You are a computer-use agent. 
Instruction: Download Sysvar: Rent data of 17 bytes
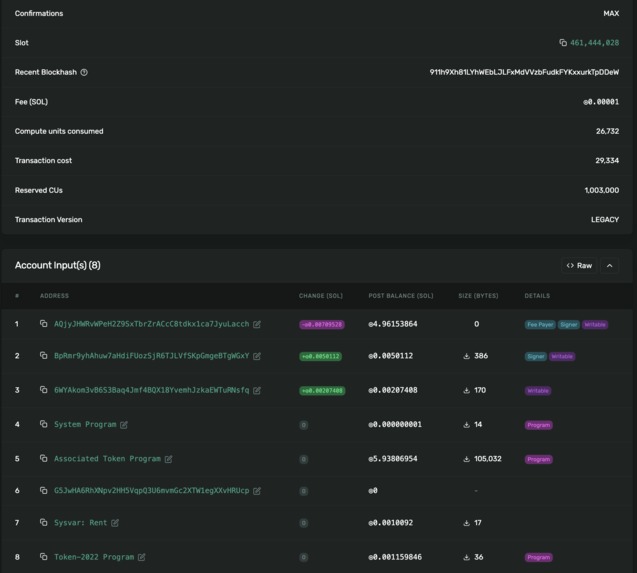466,523
